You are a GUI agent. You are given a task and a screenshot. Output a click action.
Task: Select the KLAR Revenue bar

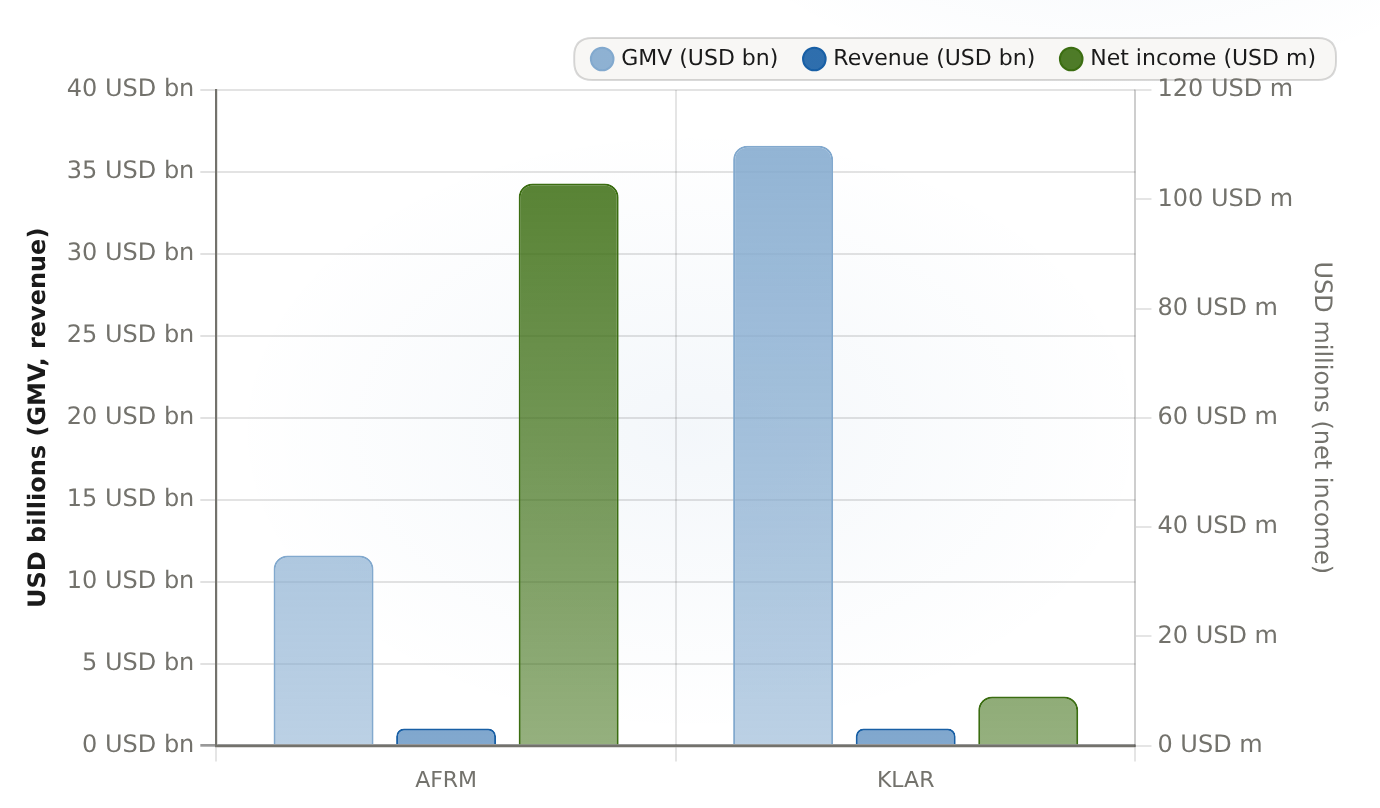tap(905, 737)
